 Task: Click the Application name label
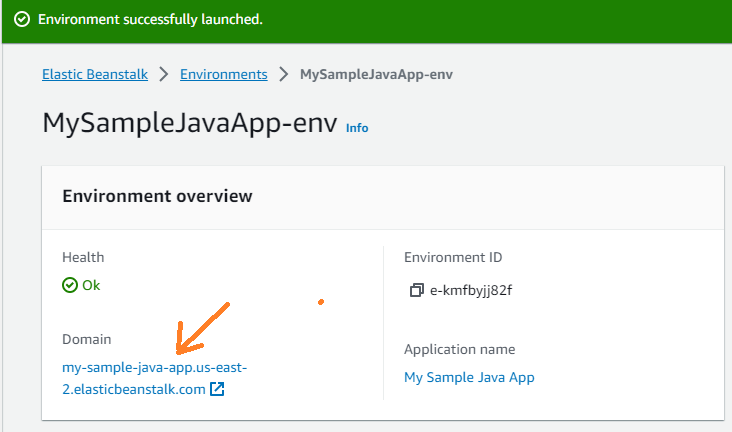coord(460,349)
